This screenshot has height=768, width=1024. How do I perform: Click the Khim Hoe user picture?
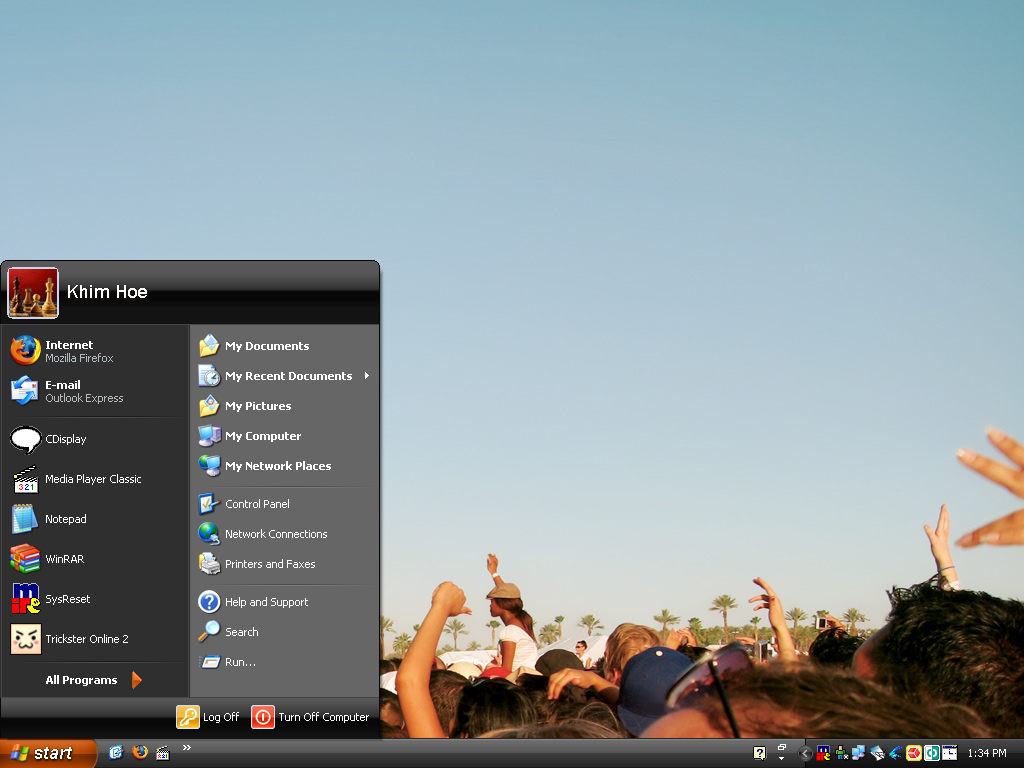(33, 293)
